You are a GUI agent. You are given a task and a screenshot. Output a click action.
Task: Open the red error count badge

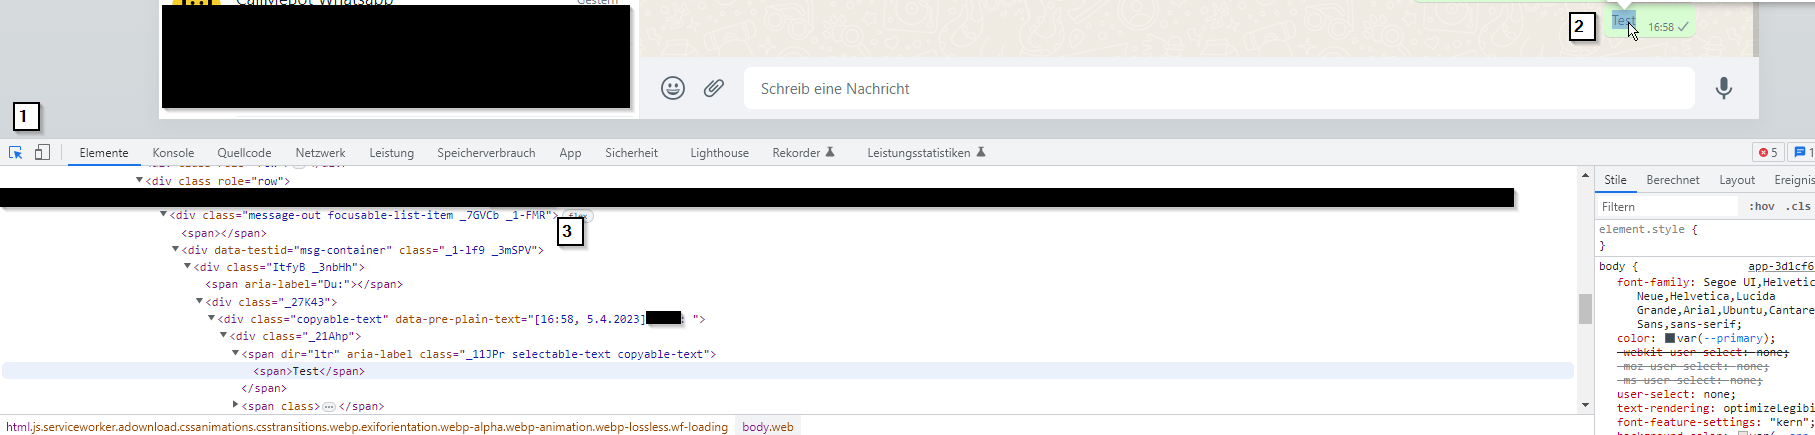click(1767, 153)
